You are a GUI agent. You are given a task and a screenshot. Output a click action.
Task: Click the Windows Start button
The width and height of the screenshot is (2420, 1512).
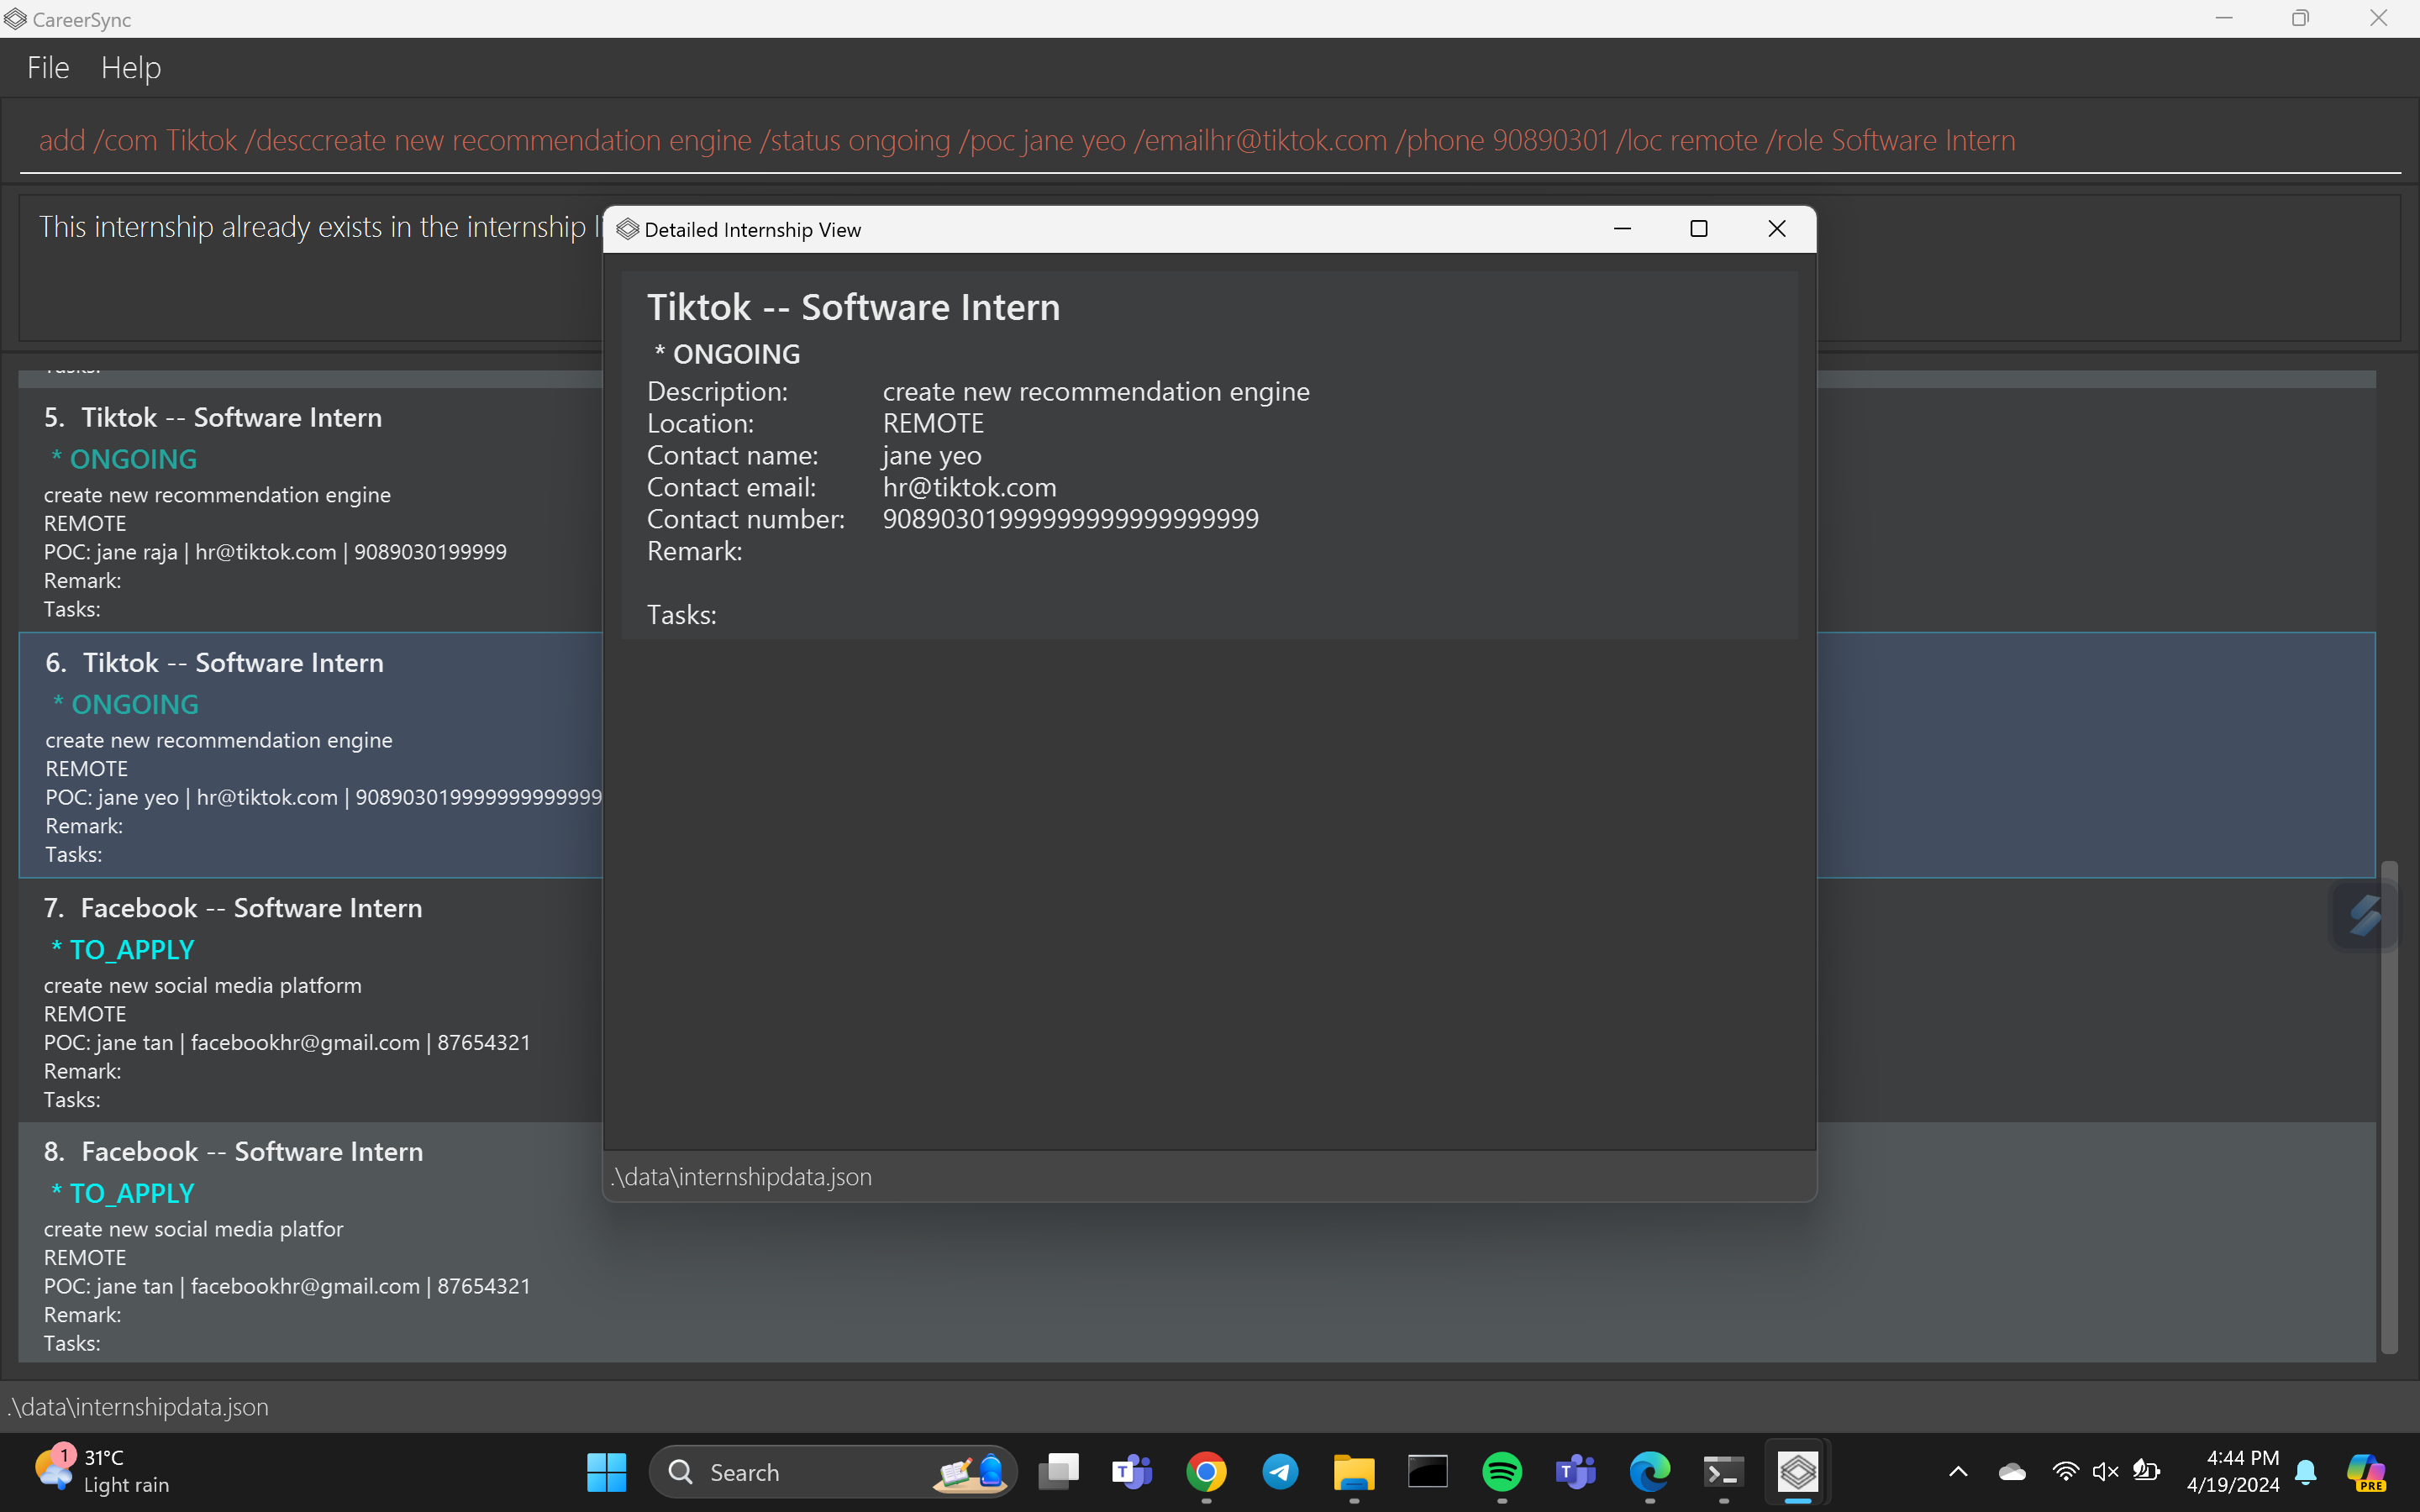tap(606, 1472)
